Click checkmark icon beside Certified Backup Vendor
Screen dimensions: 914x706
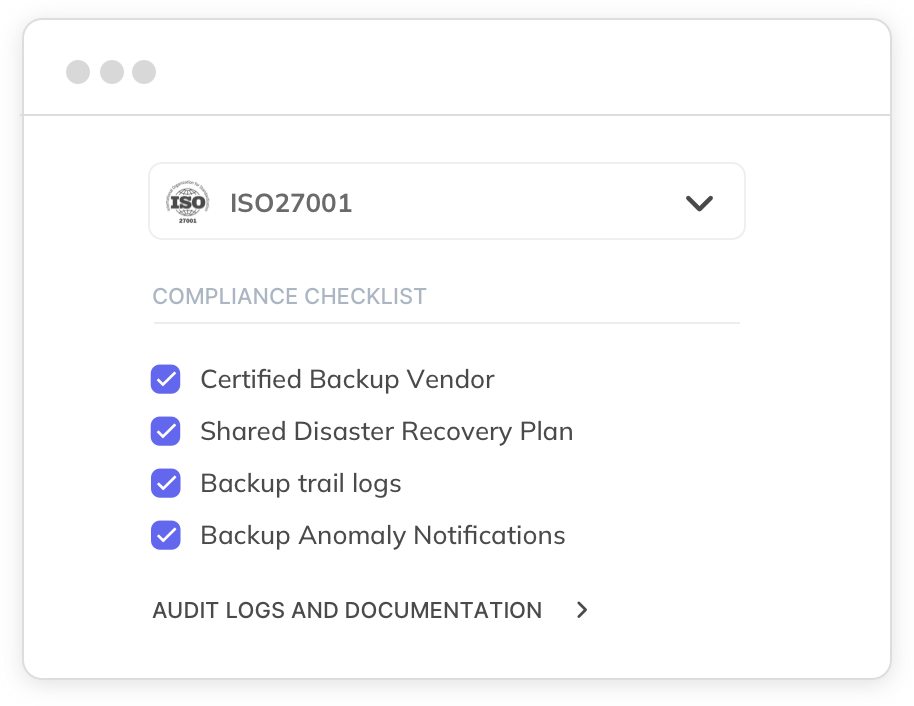point(165,380)
